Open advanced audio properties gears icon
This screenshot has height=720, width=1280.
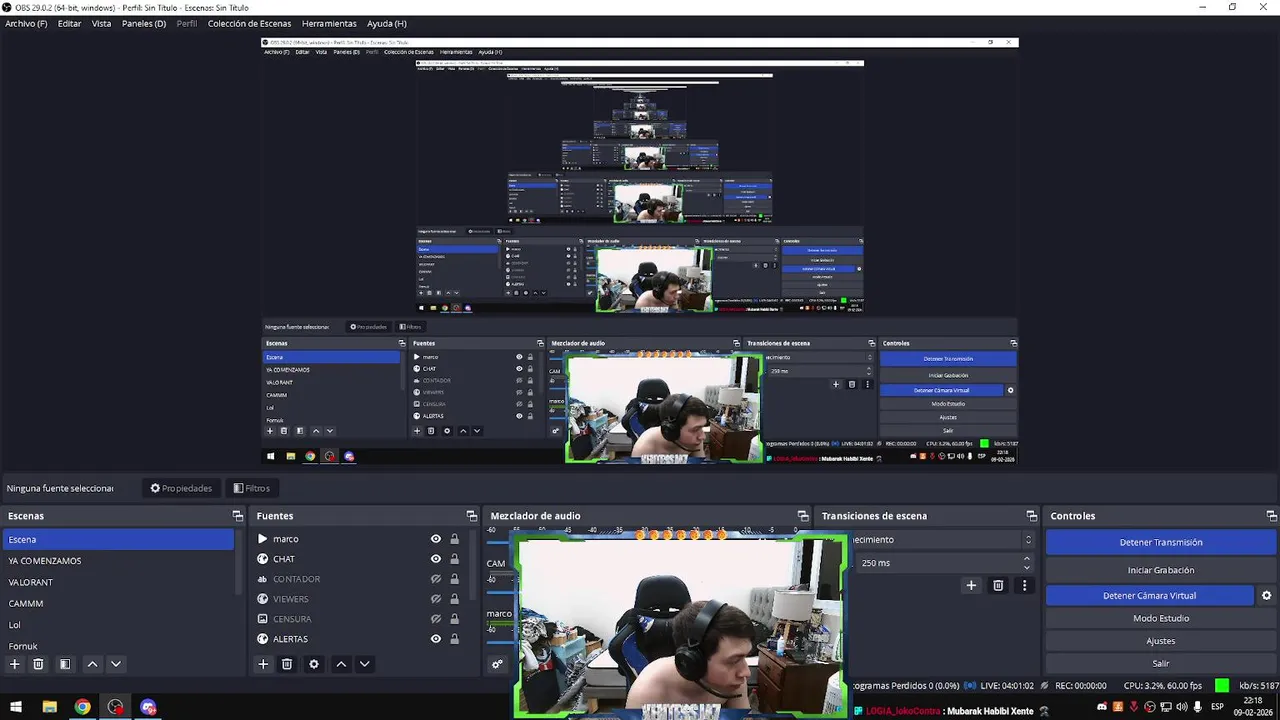(x=497, y=664)
